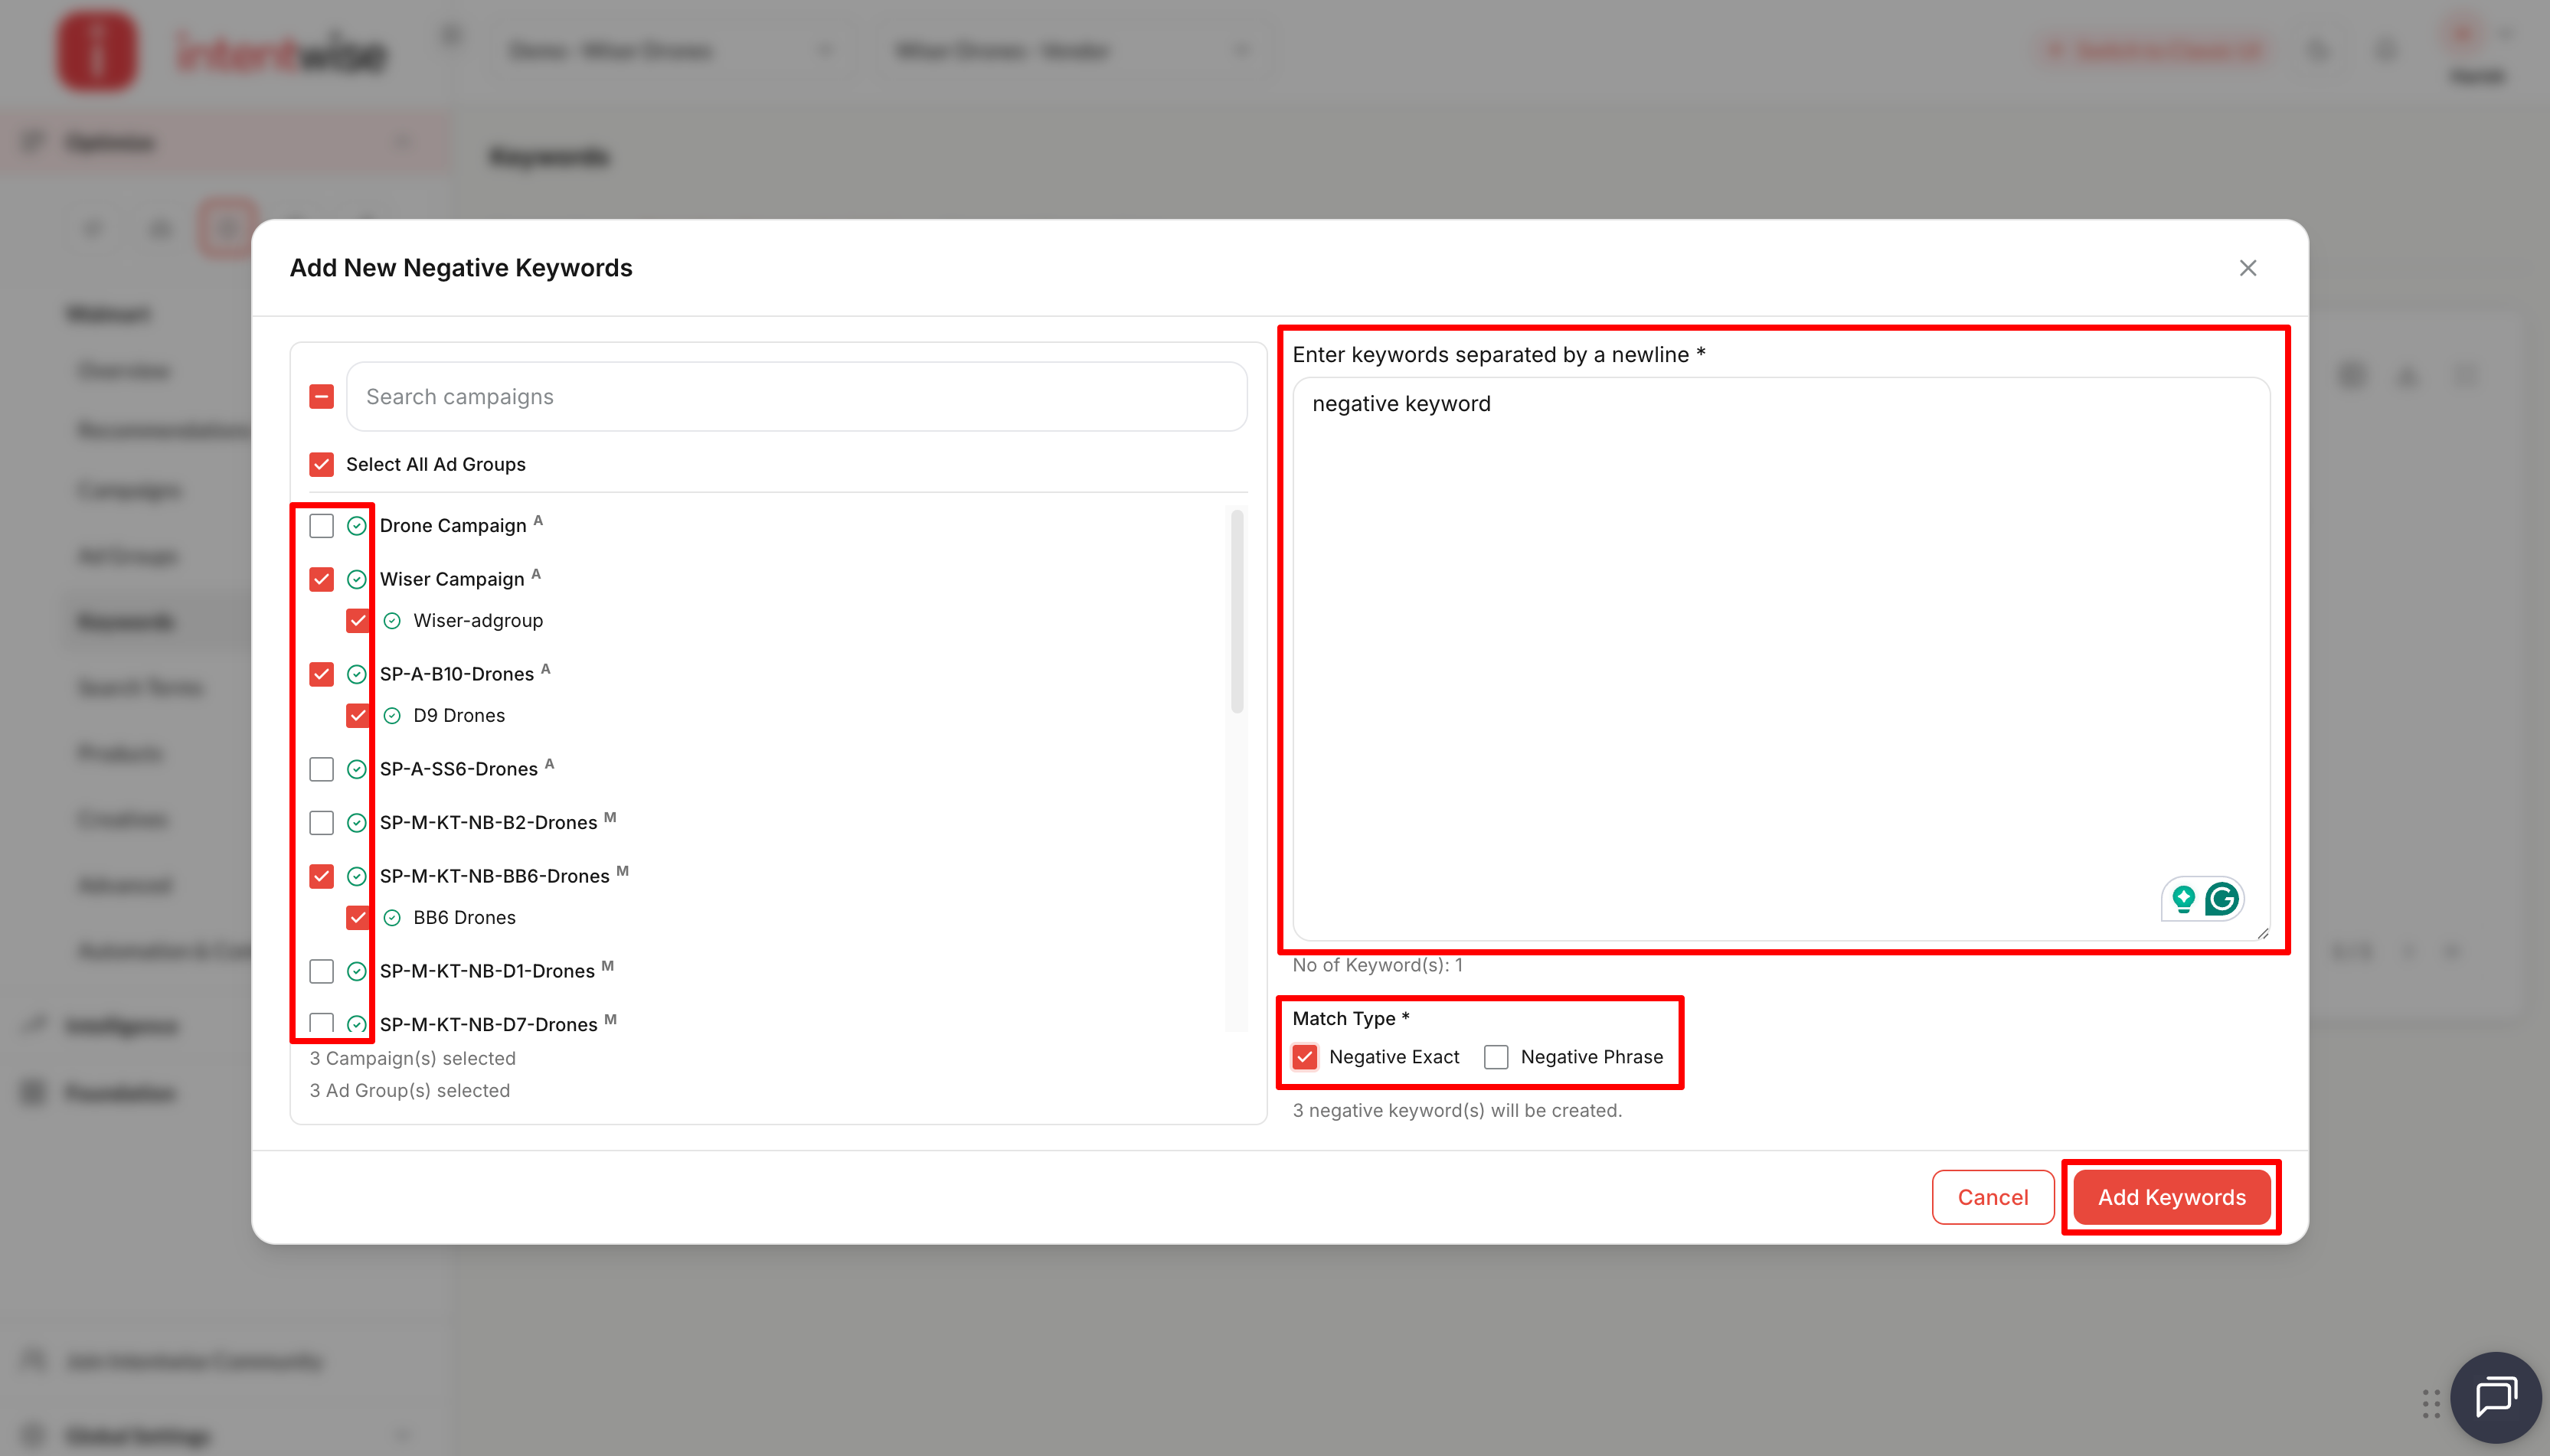Enable the Negative Phrase match type

point(1496,1057)
